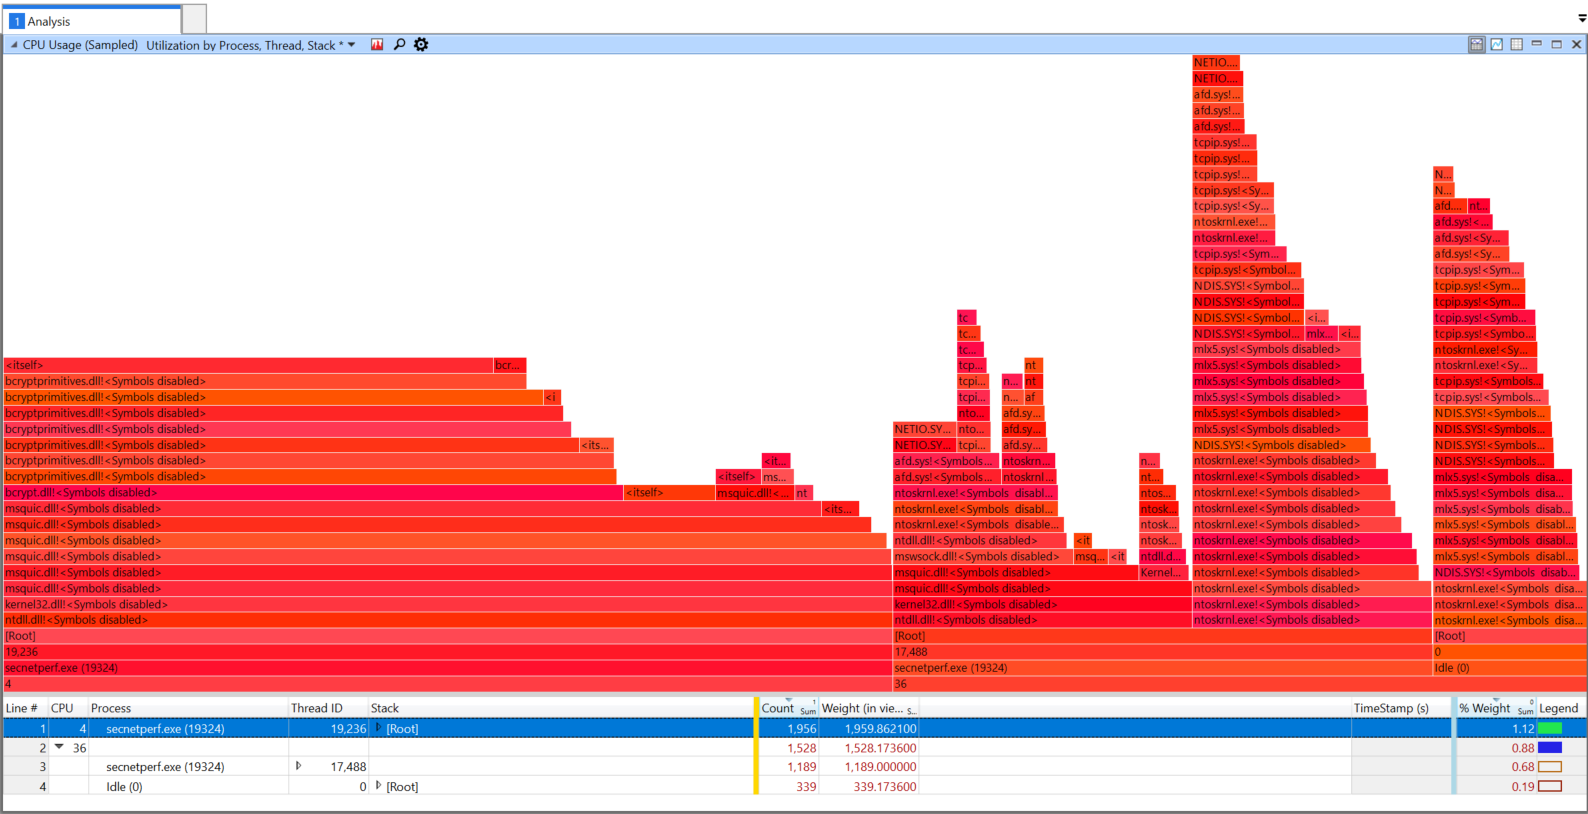Close the CPU Usage (Sampled) panel
This screenshot has height=814, width=1588.
[x=1577, y=45]
